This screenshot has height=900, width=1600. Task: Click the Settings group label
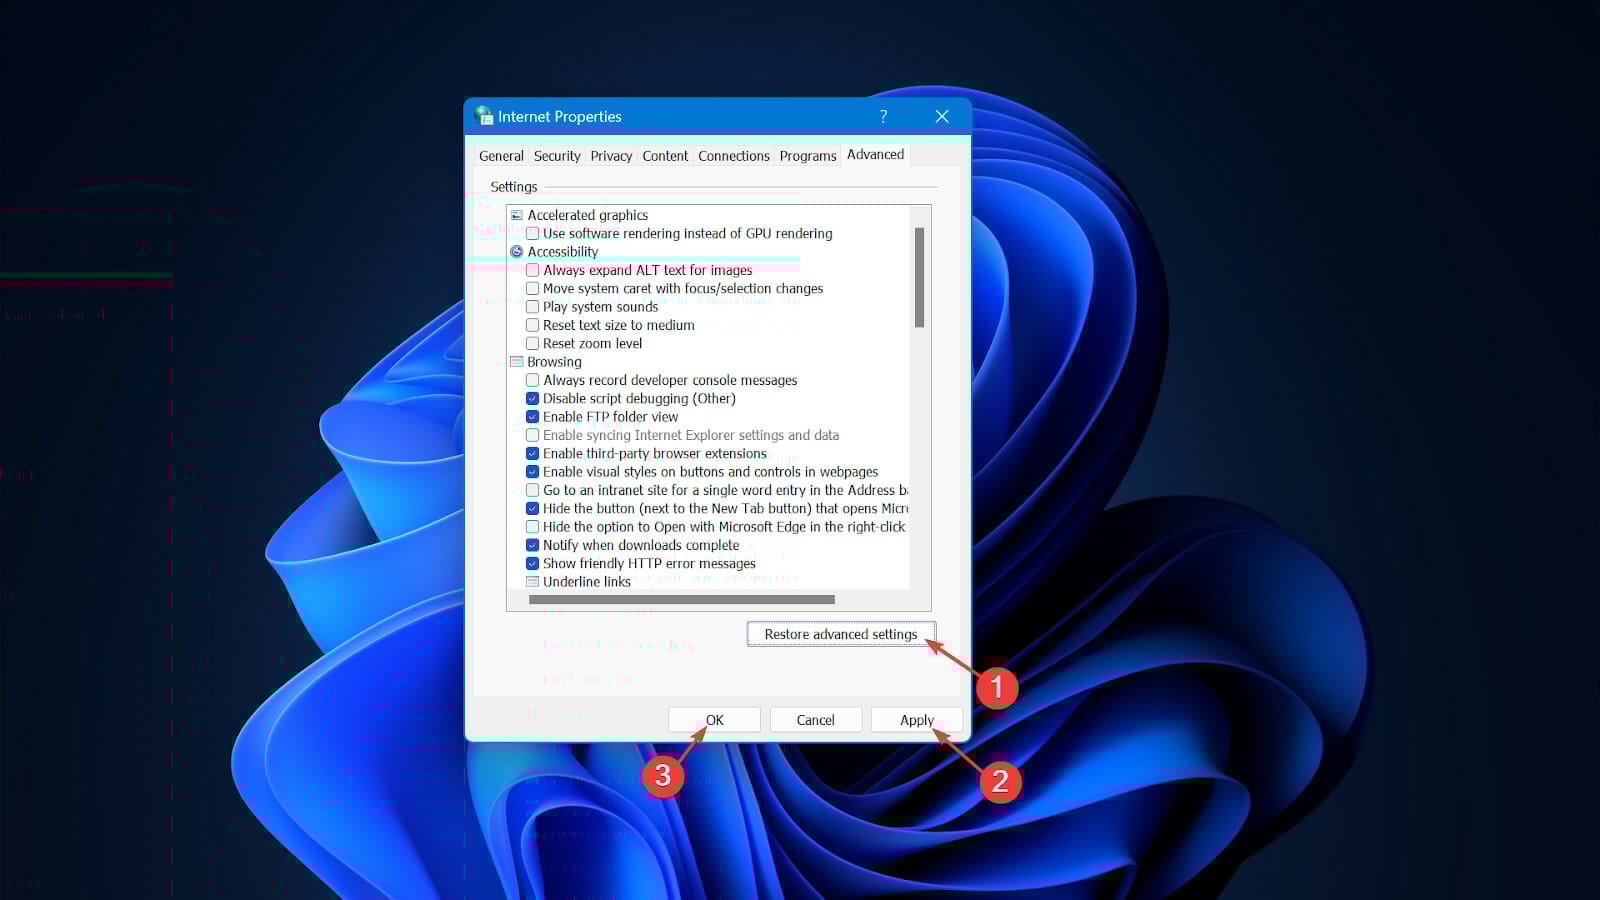[x=514, y=187]
